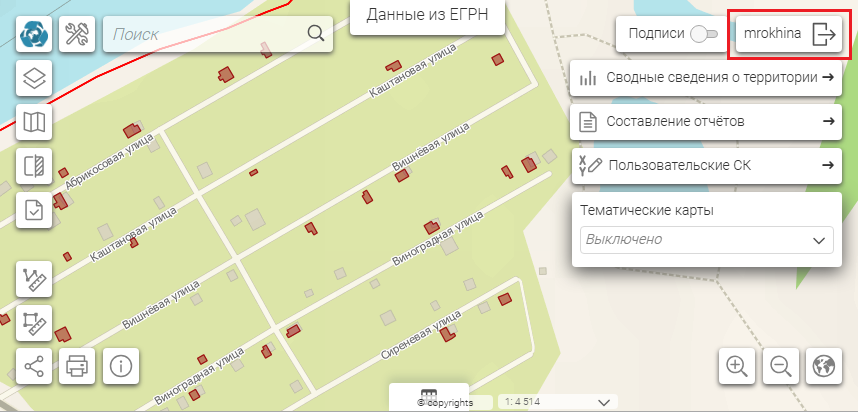The height and width of the screenshot is (412, 858).
Task: Toggle the Подписи labels switch
Action: coord(704,34)
